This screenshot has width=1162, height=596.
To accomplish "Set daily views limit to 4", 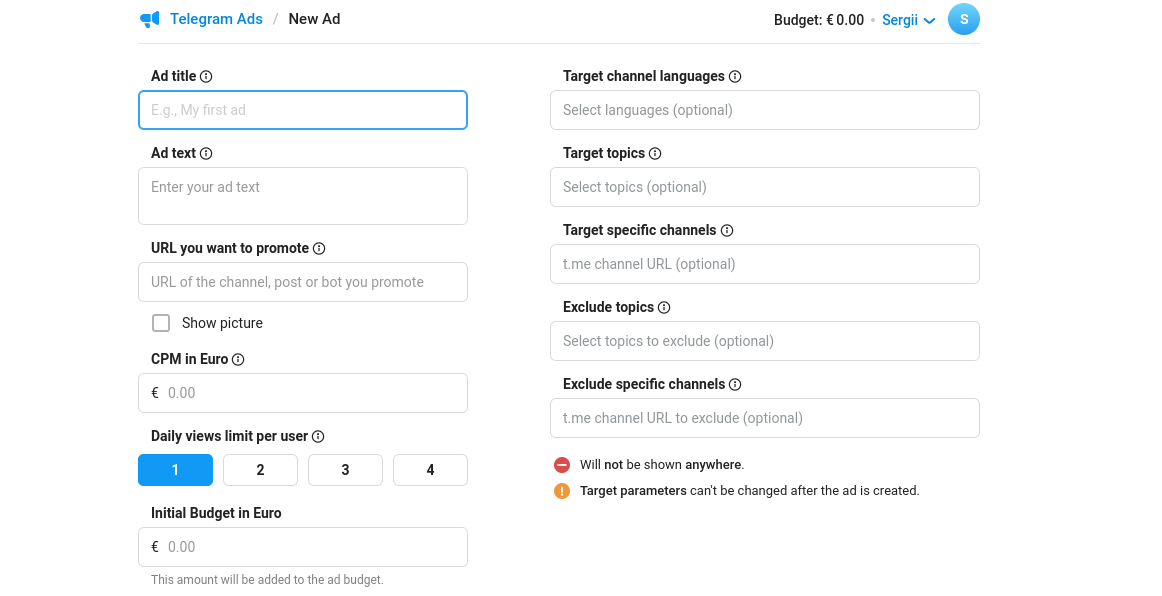I will click(x=430, y=470).
